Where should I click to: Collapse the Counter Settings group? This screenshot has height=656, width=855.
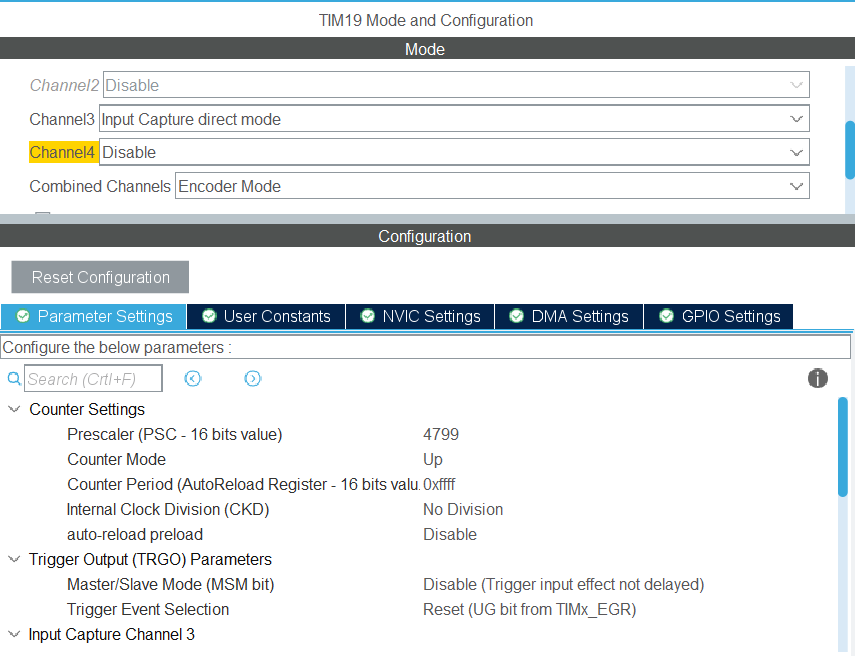click(x=14, y=410)
